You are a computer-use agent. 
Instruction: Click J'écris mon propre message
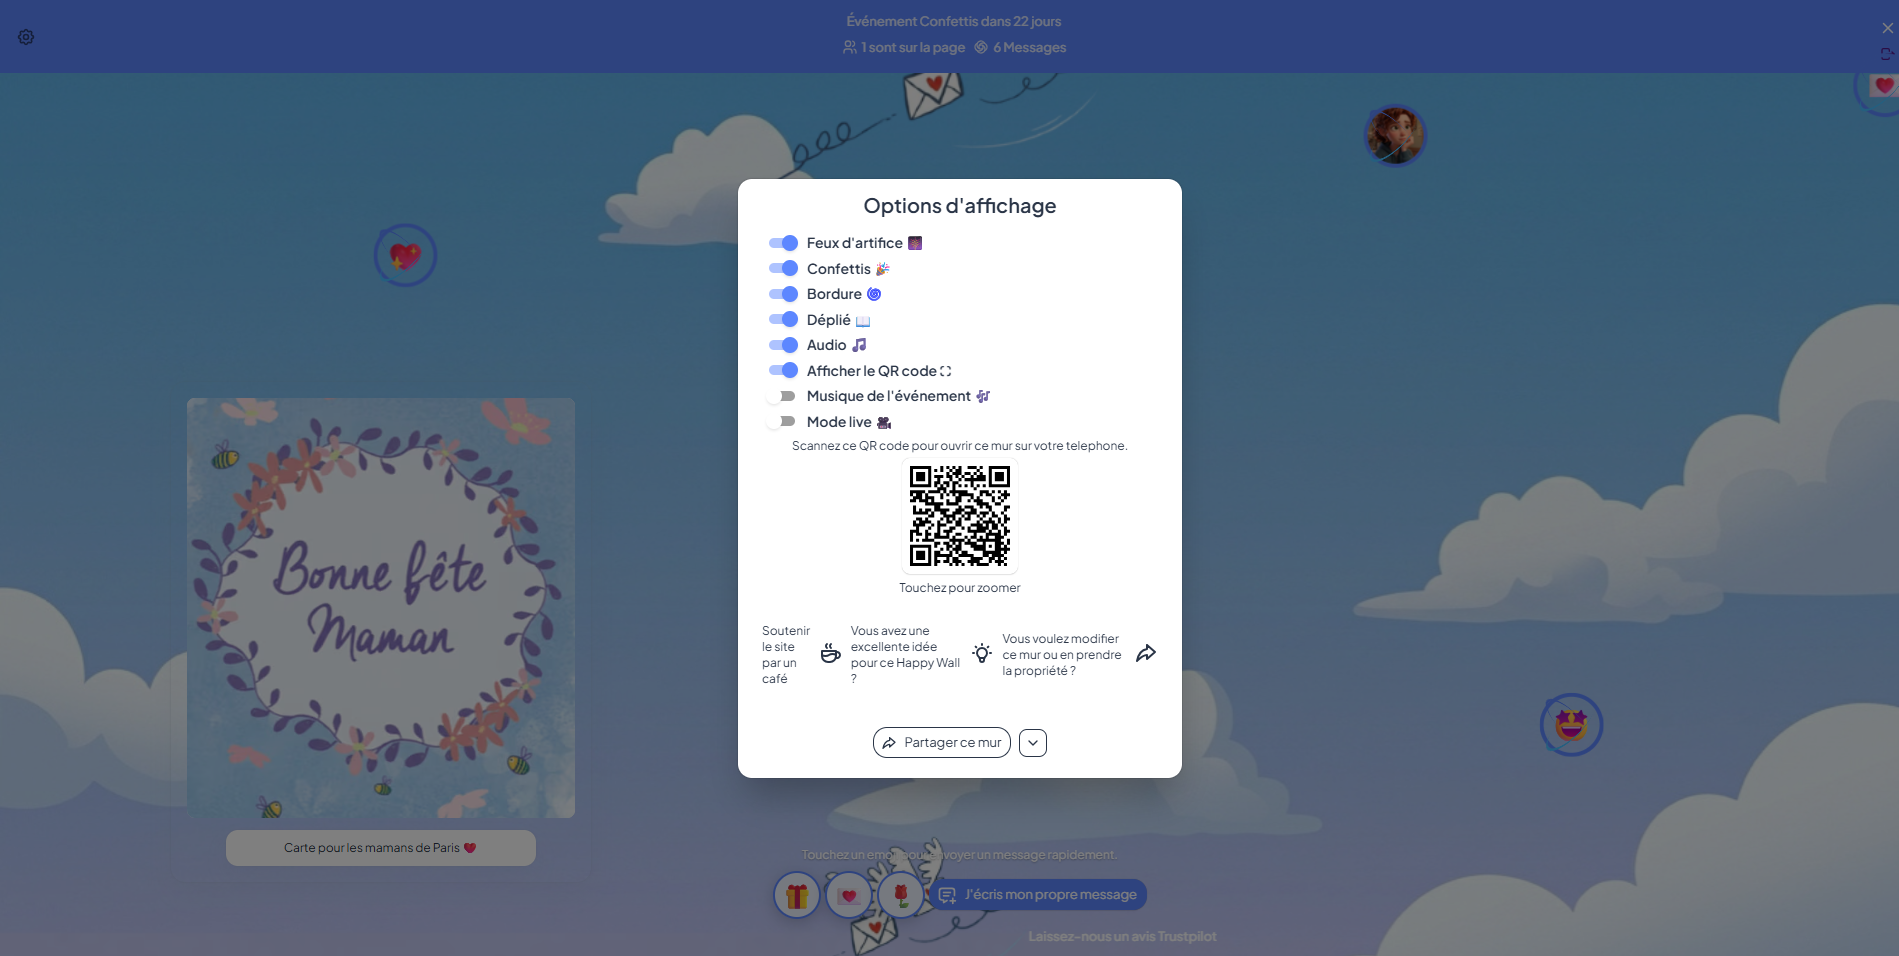coord(1039,895)
